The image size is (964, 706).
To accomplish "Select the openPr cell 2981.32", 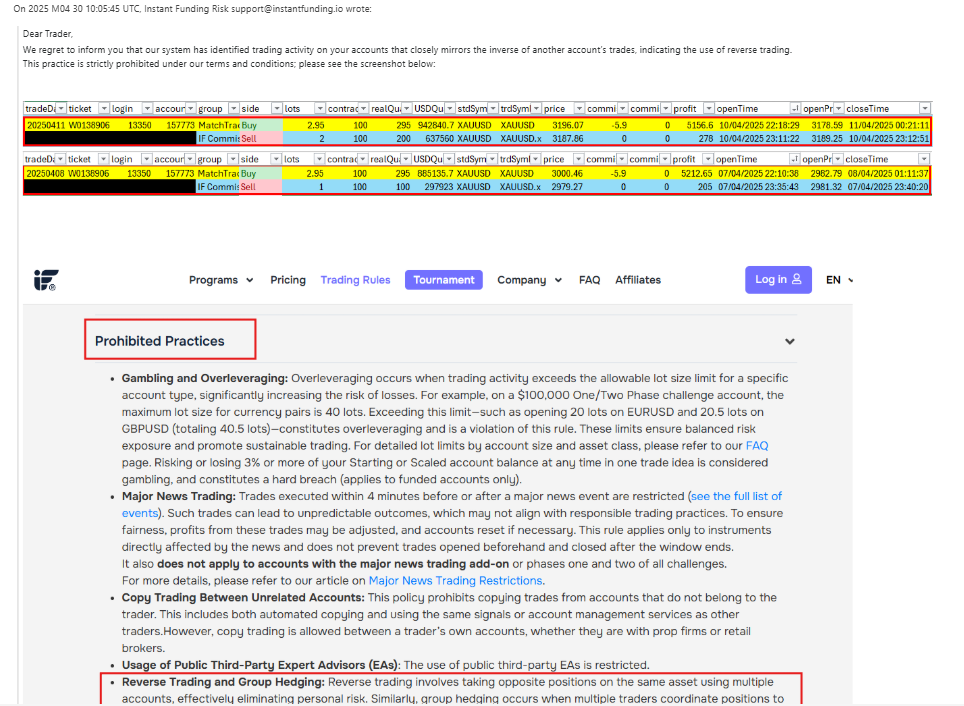I will coord(823,187).
